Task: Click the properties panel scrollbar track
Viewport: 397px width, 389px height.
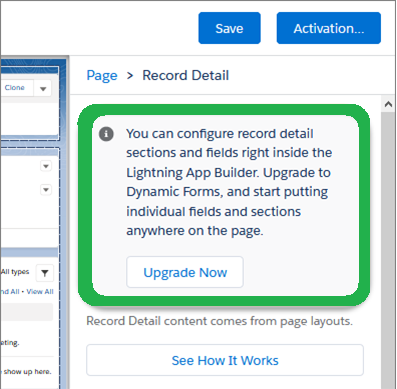Action: click(388, 250)
